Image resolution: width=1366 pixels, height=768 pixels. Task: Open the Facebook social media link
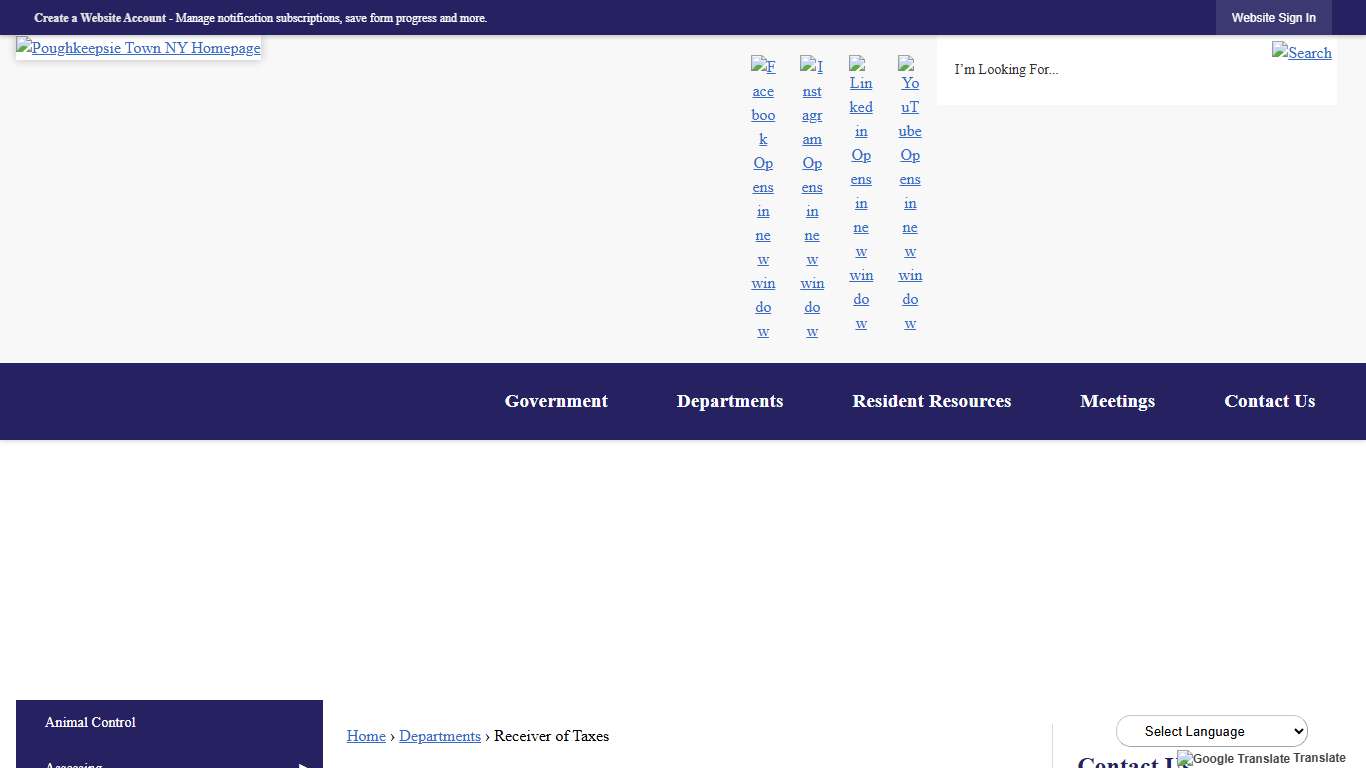pos(763,198)
